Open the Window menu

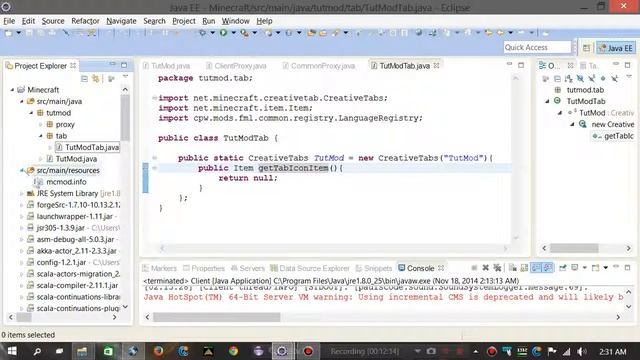click(x=236, y=21)
